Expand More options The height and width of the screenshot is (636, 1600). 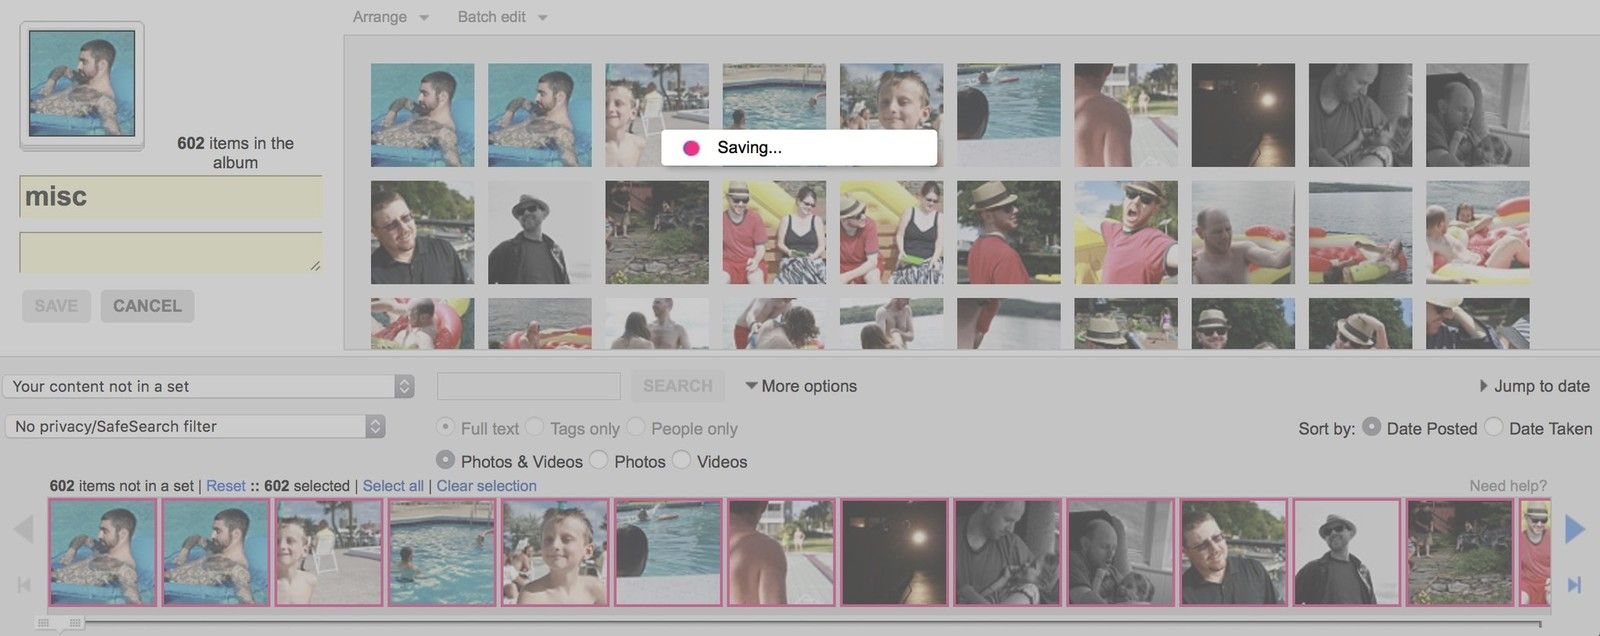[801, 386]
